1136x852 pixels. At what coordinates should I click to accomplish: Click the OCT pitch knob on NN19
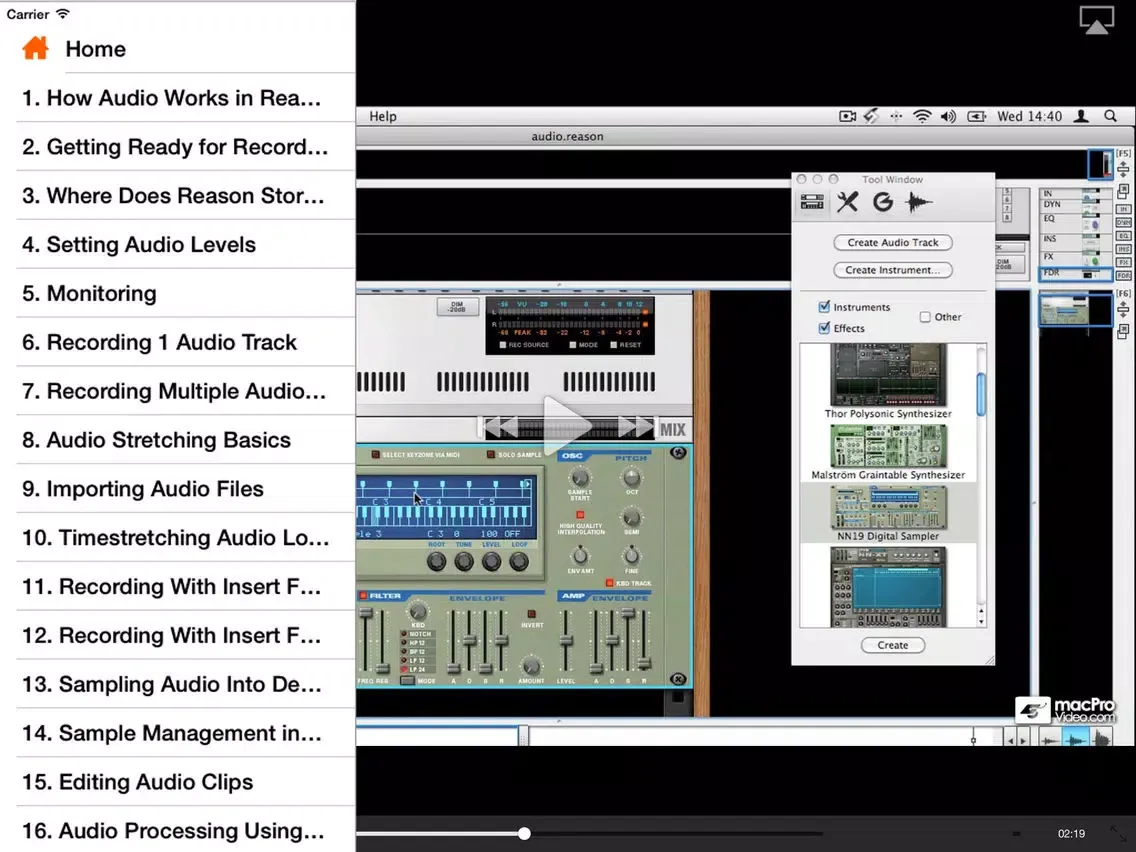coord(632,477)
